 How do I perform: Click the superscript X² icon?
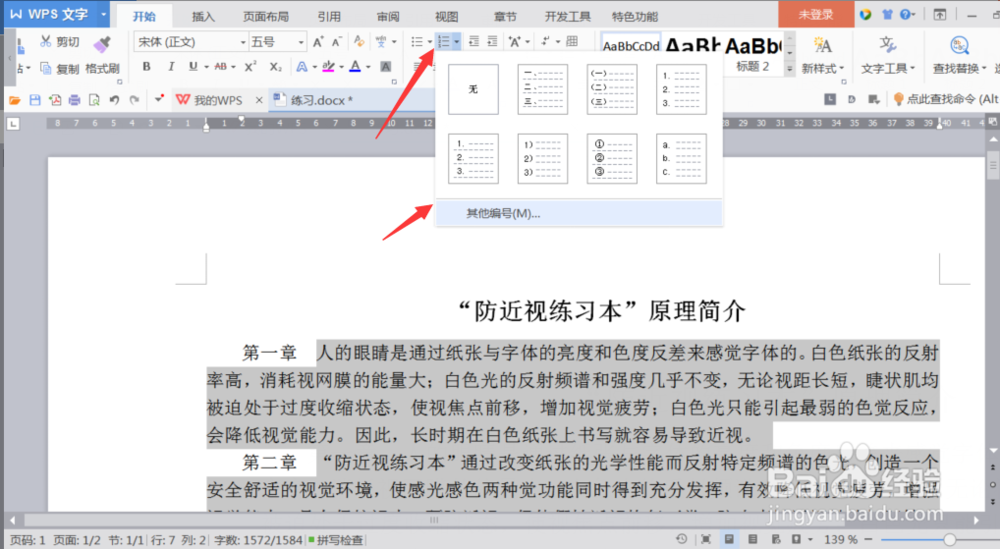(251, 66)
